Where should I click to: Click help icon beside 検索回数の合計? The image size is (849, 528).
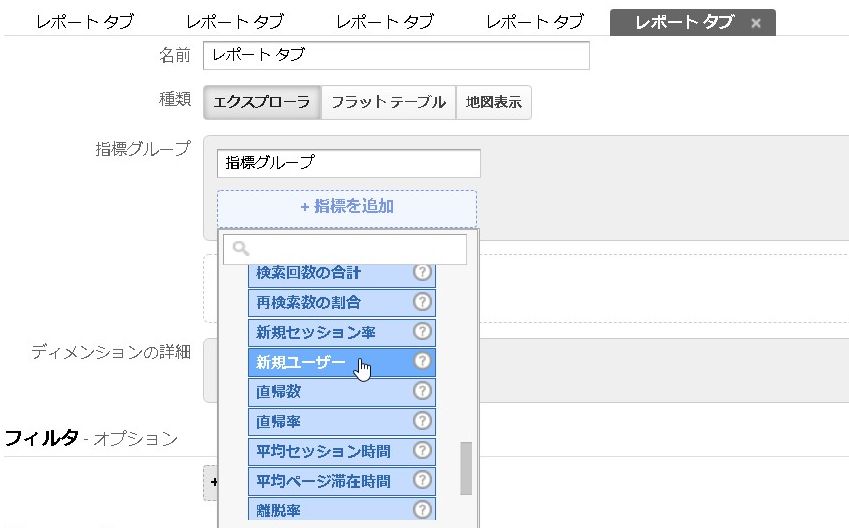point(422,272)
